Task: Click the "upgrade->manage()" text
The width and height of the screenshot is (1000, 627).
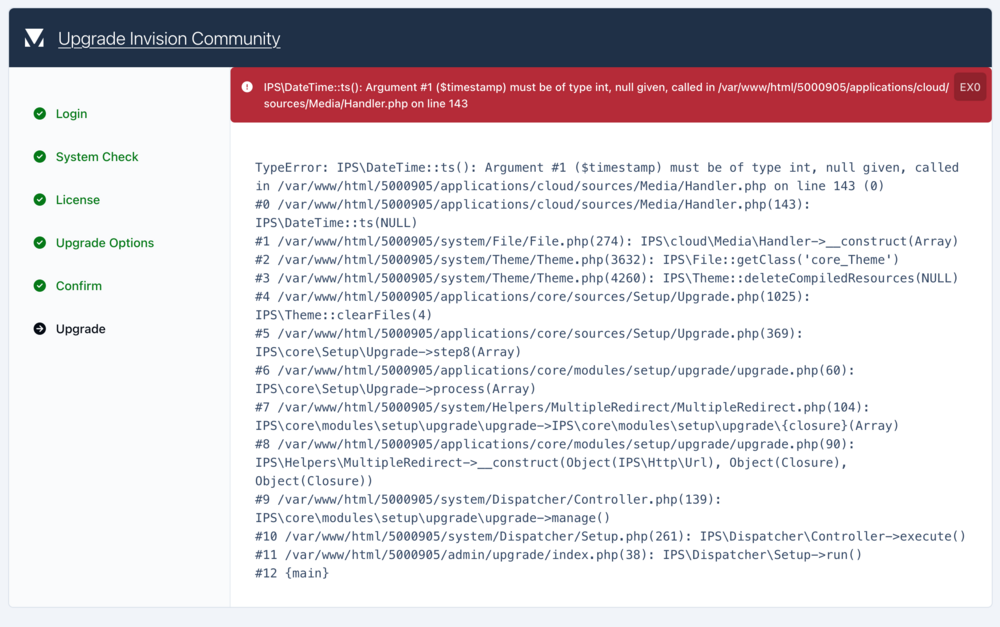Action: pyautogui.click(x=547, y=518)
